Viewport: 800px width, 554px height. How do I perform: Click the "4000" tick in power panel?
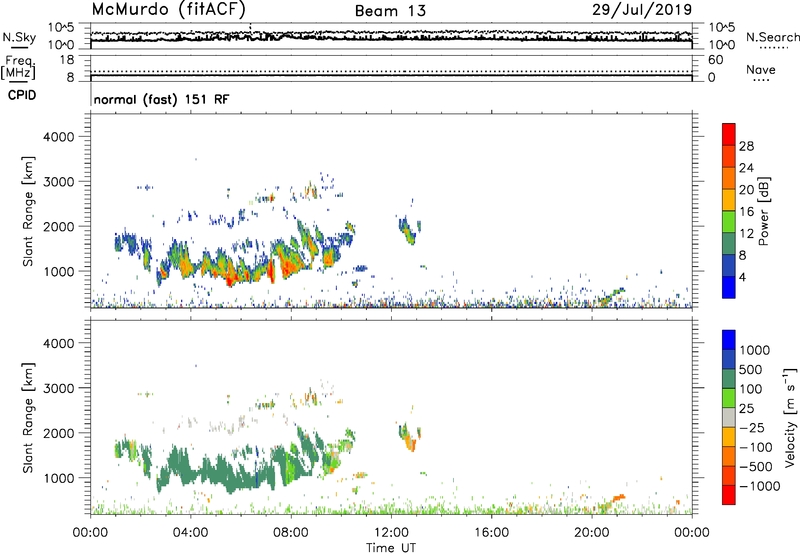click(x=58, y=137)
